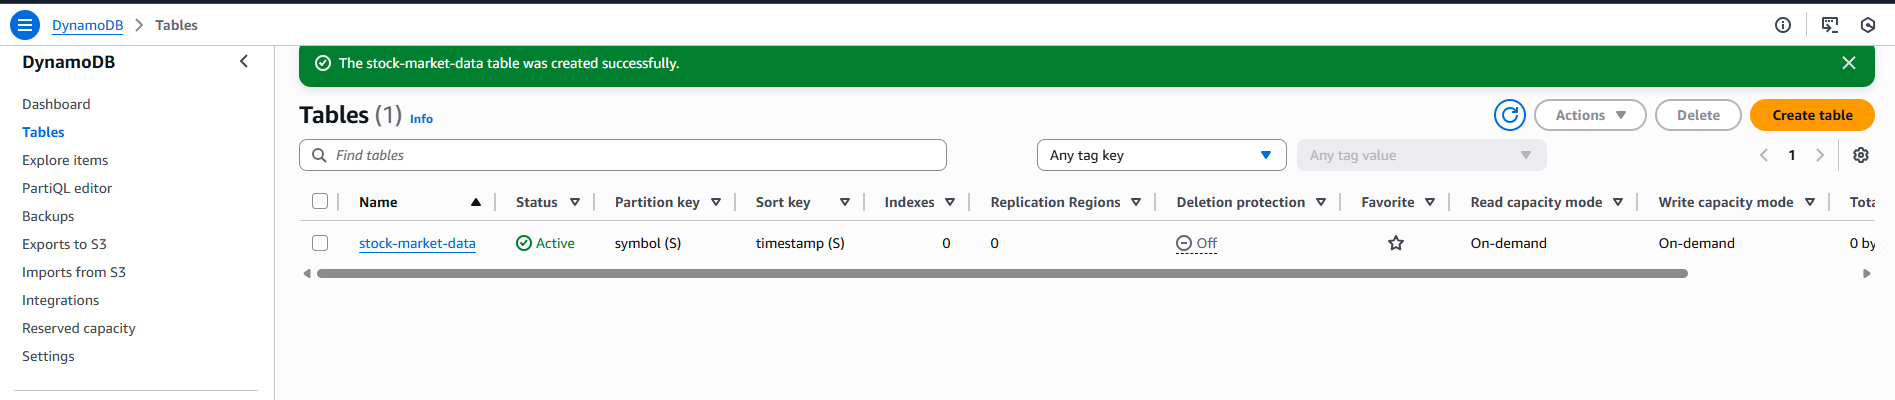Screen dimensions: 1895x400
Task: Click the horizontal table scrollbar
Action: [x=1002, y=273]
